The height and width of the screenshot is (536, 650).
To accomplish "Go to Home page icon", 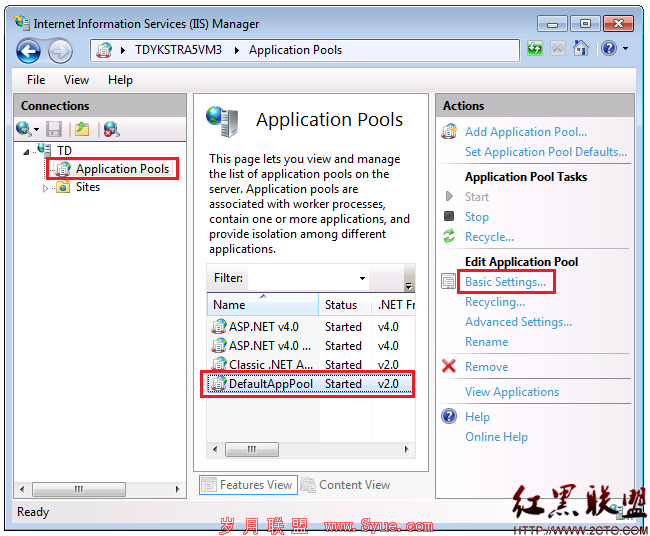I will 581,49.
